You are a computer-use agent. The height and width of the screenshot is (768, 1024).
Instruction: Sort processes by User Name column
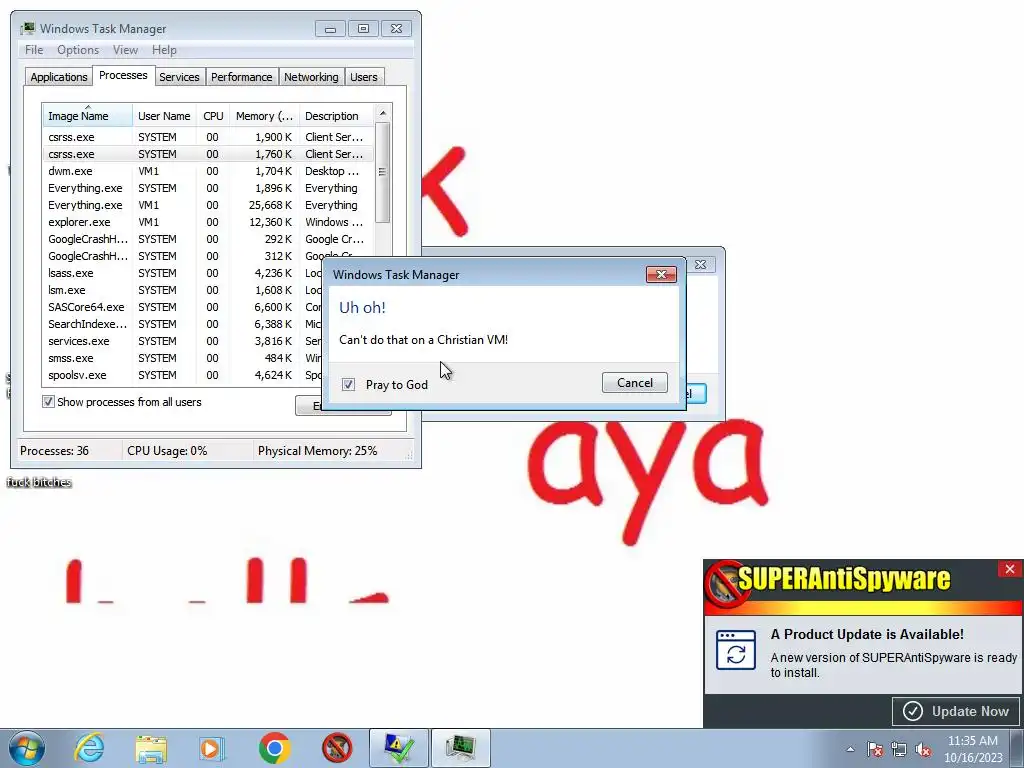point(164,116)
